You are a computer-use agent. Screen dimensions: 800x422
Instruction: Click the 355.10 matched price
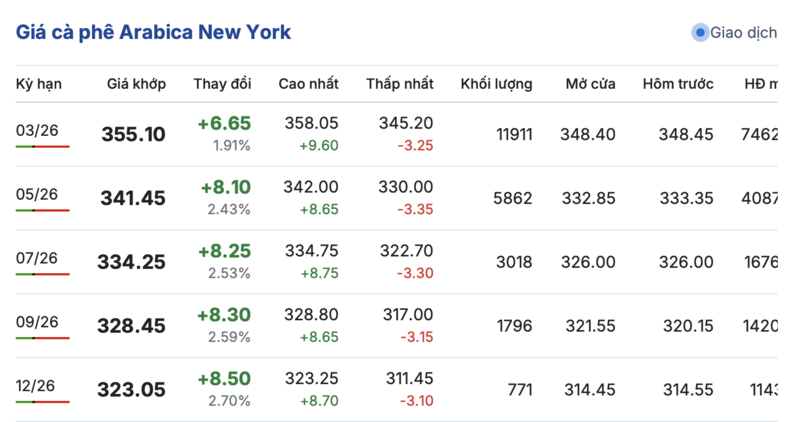133,134
